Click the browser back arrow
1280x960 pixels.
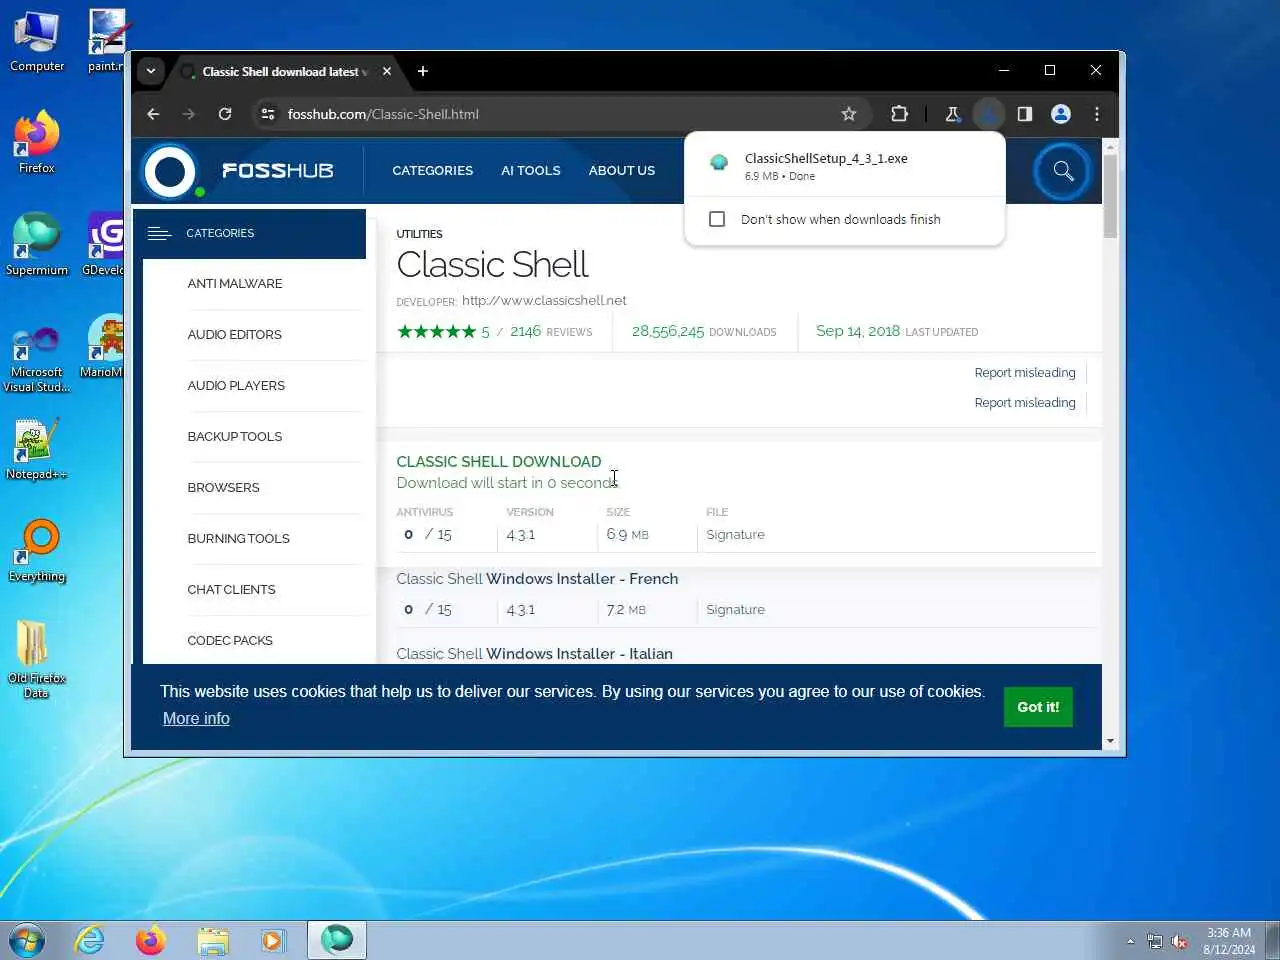pos(153,114)
